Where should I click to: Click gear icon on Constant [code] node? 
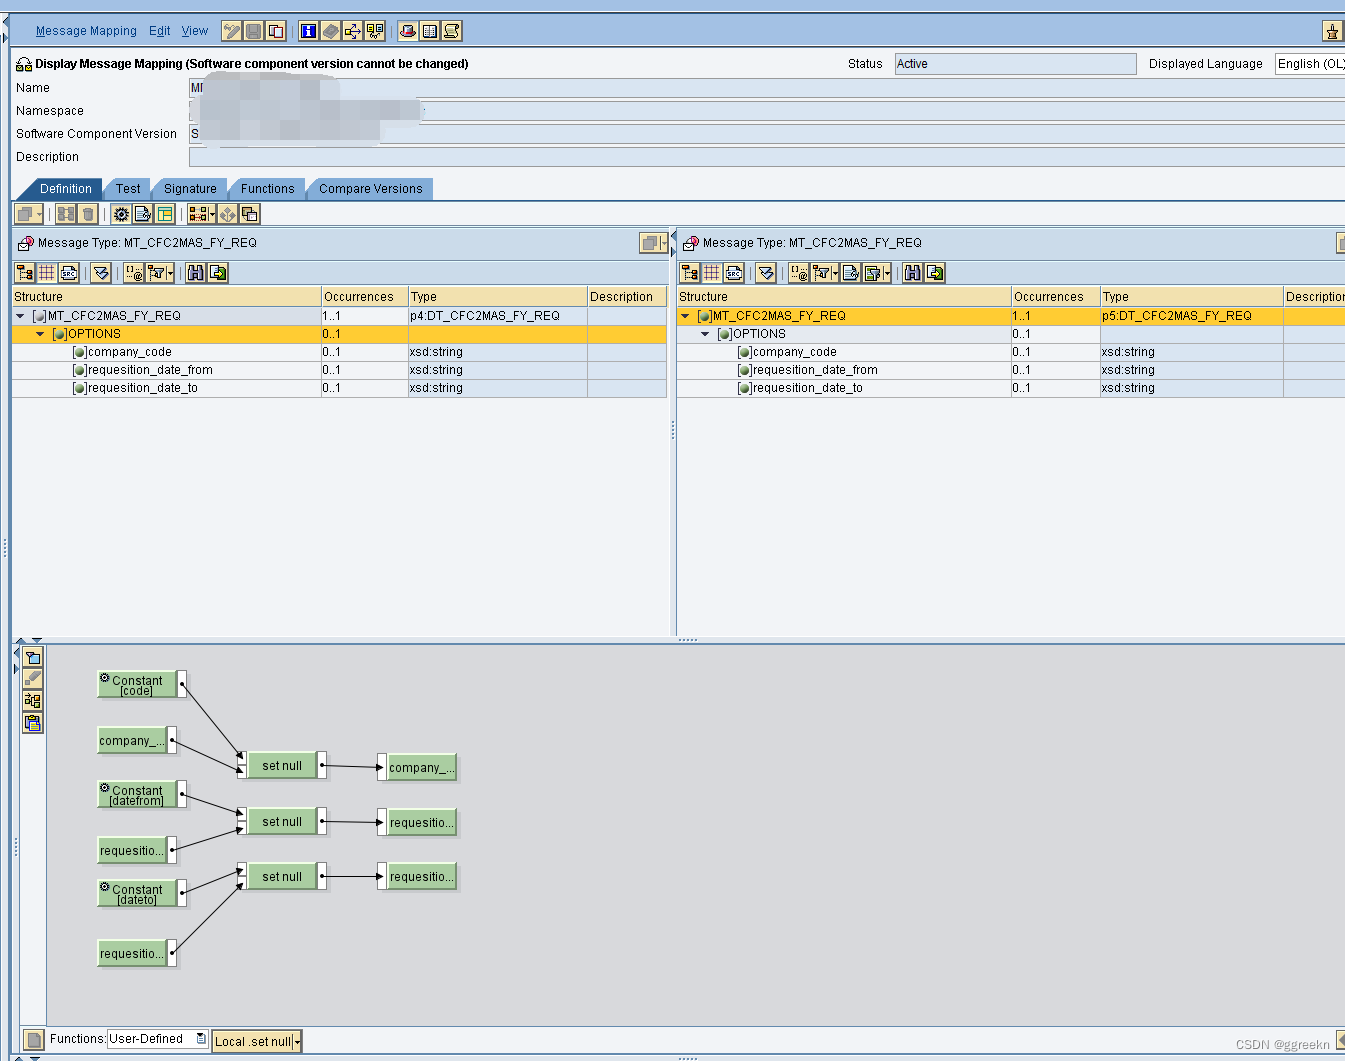105,678
